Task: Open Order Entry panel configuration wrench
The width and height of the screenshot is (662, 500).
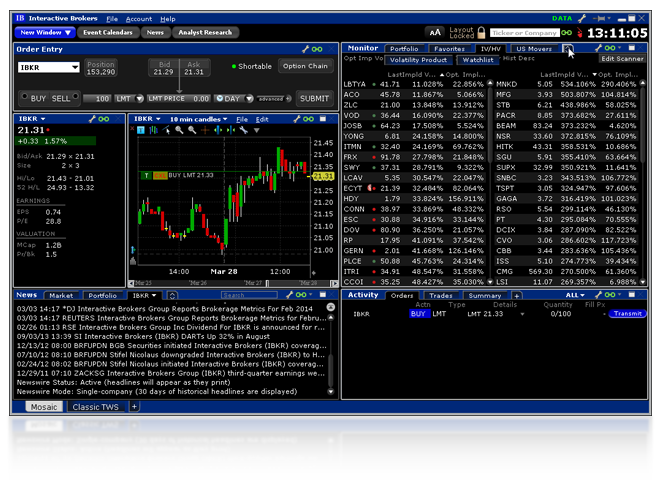Action: (x=306, y=49)
